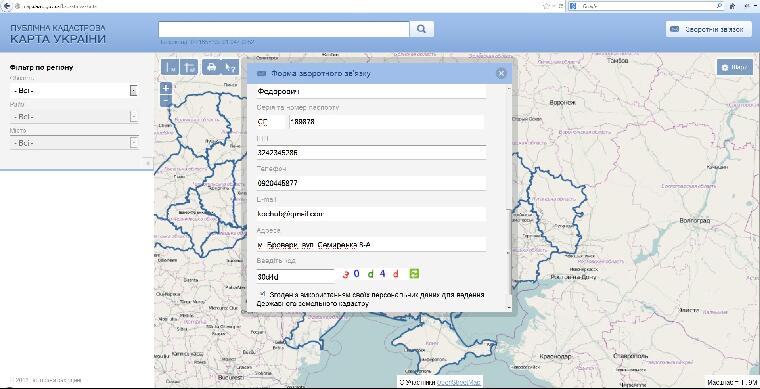This screenshot has height=389, width=760.
Task: Click the browser address bar
Action: [276, 6]
